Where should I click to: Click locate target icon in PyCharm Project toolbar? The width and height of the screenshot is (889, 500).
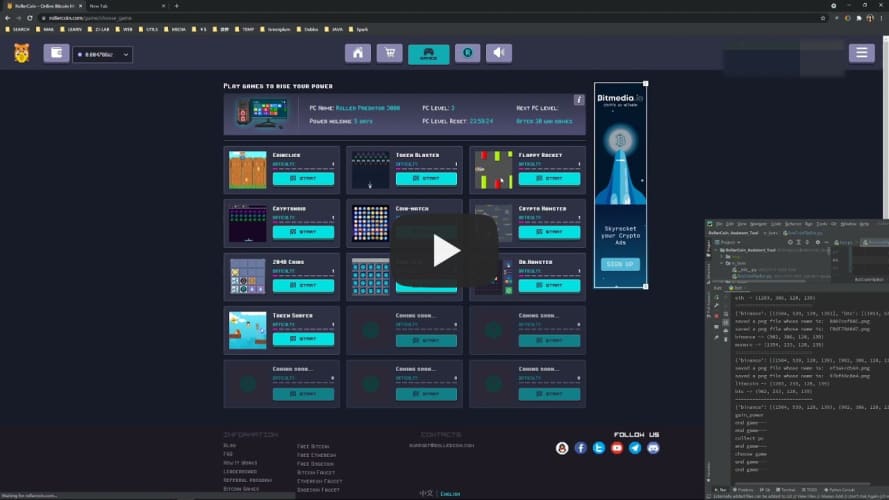coord(790,242)
